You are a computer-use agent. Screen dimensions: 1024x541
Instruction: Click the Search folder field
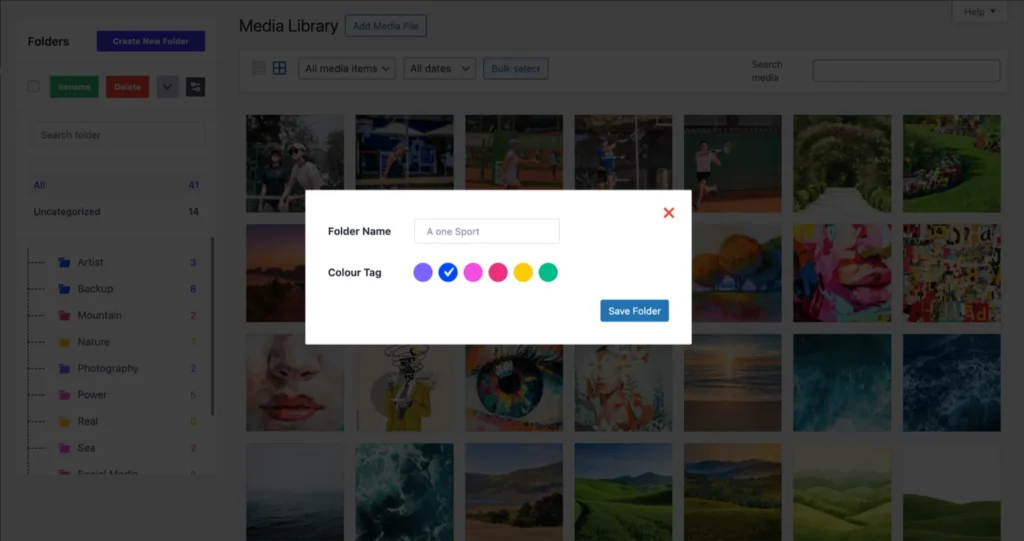click(x=119, y=135)
